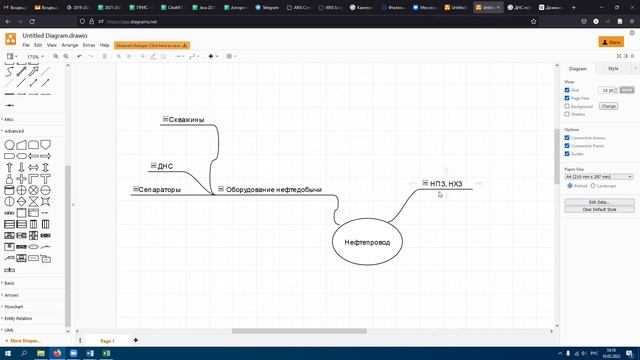Toggle shadow toolbar icon
The width and height of the screenshot is (640, 360).
[163, 56]
